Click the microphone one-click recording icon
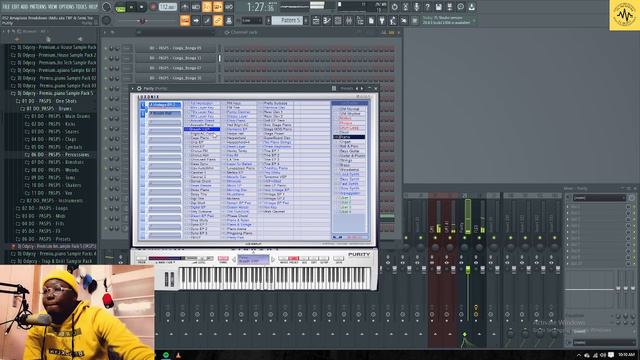640x360 pixels. click(416, 7)
